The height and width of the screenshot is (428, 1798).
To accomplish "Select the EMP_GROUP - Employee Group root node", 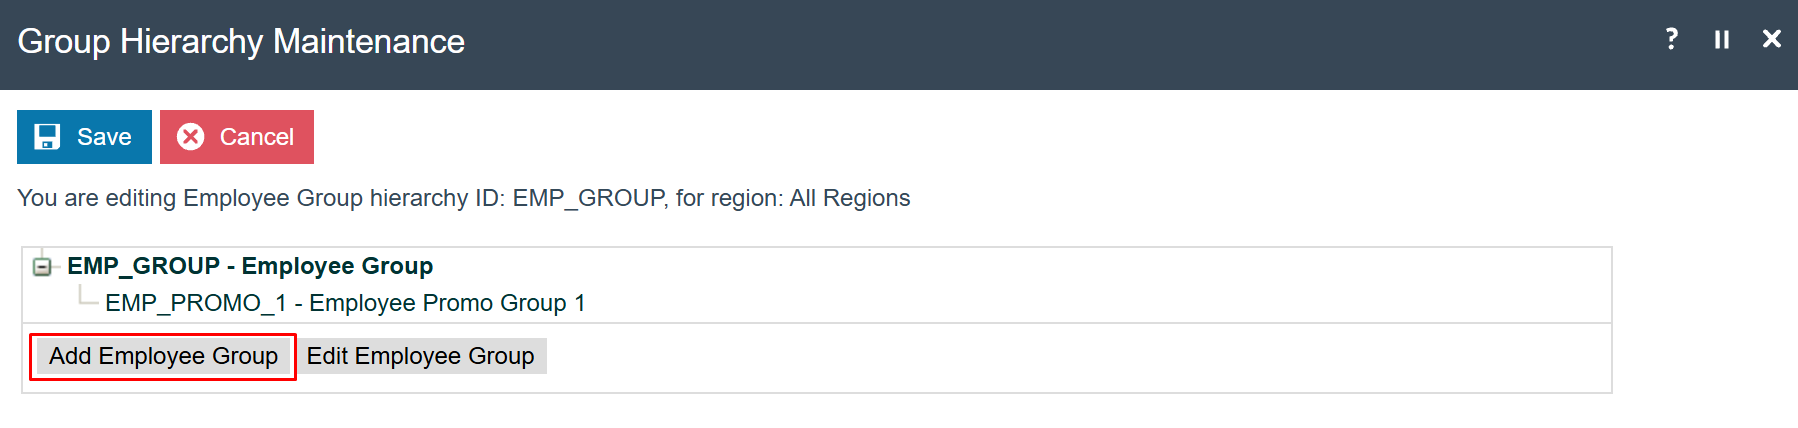I will (250, 266).
